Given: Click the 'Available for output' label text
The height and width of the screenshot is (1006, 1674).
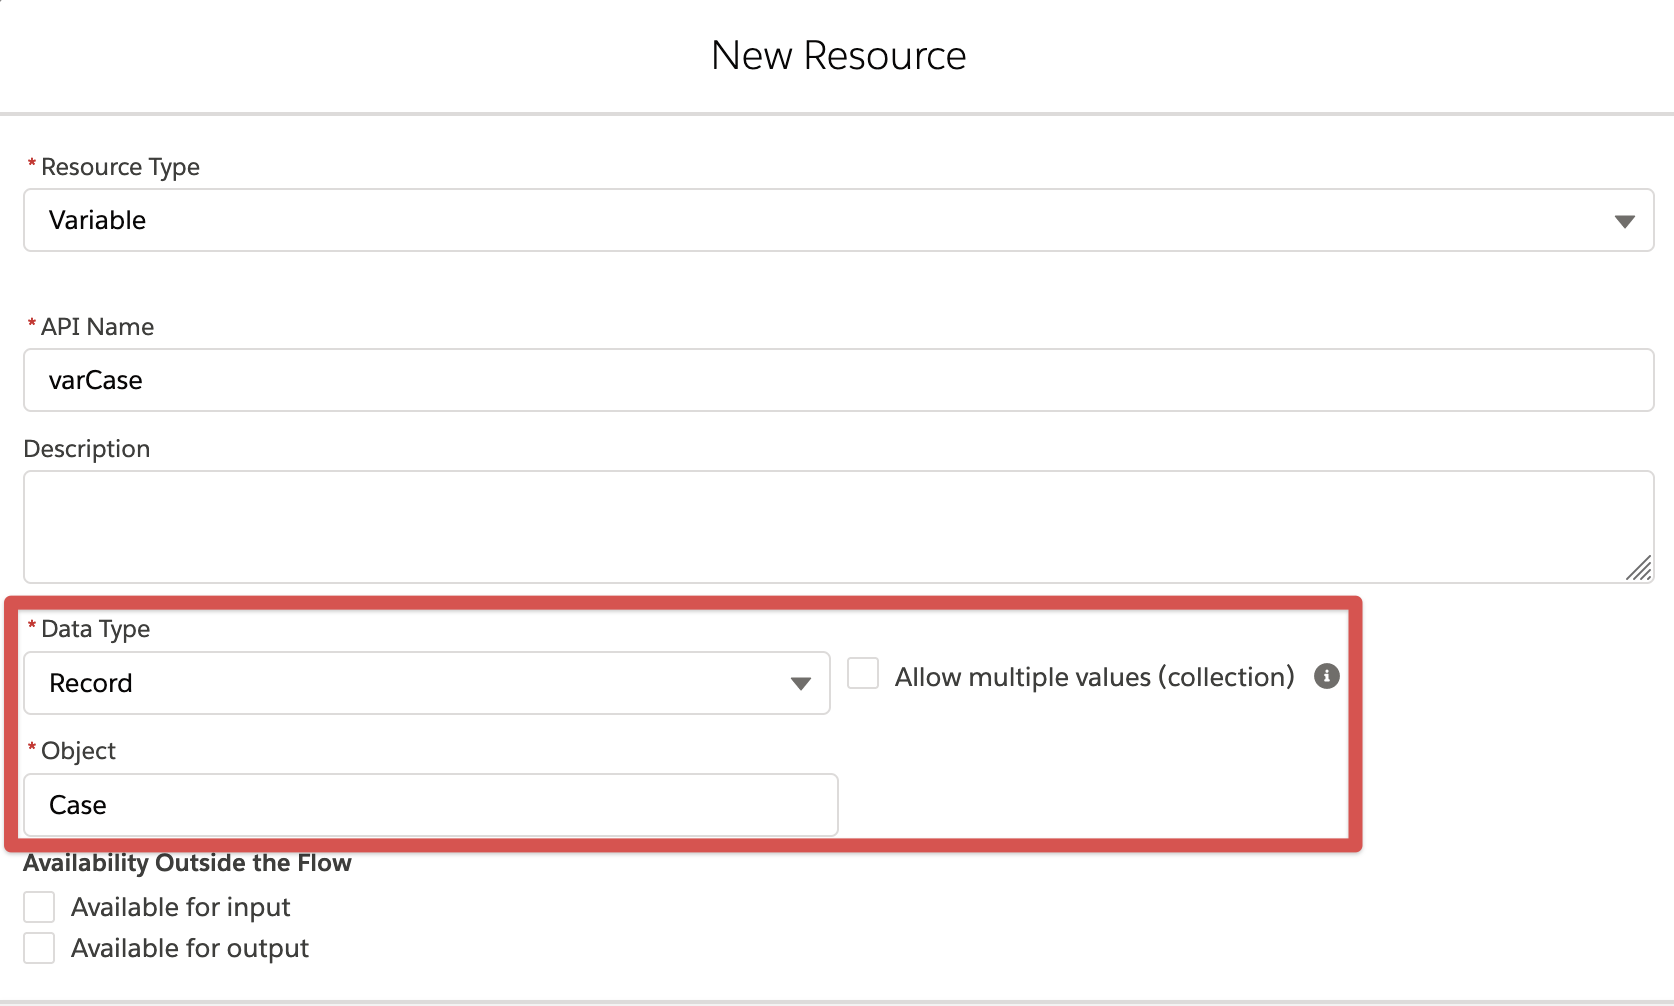Looking at the screenshot, I should coord(190,948).
